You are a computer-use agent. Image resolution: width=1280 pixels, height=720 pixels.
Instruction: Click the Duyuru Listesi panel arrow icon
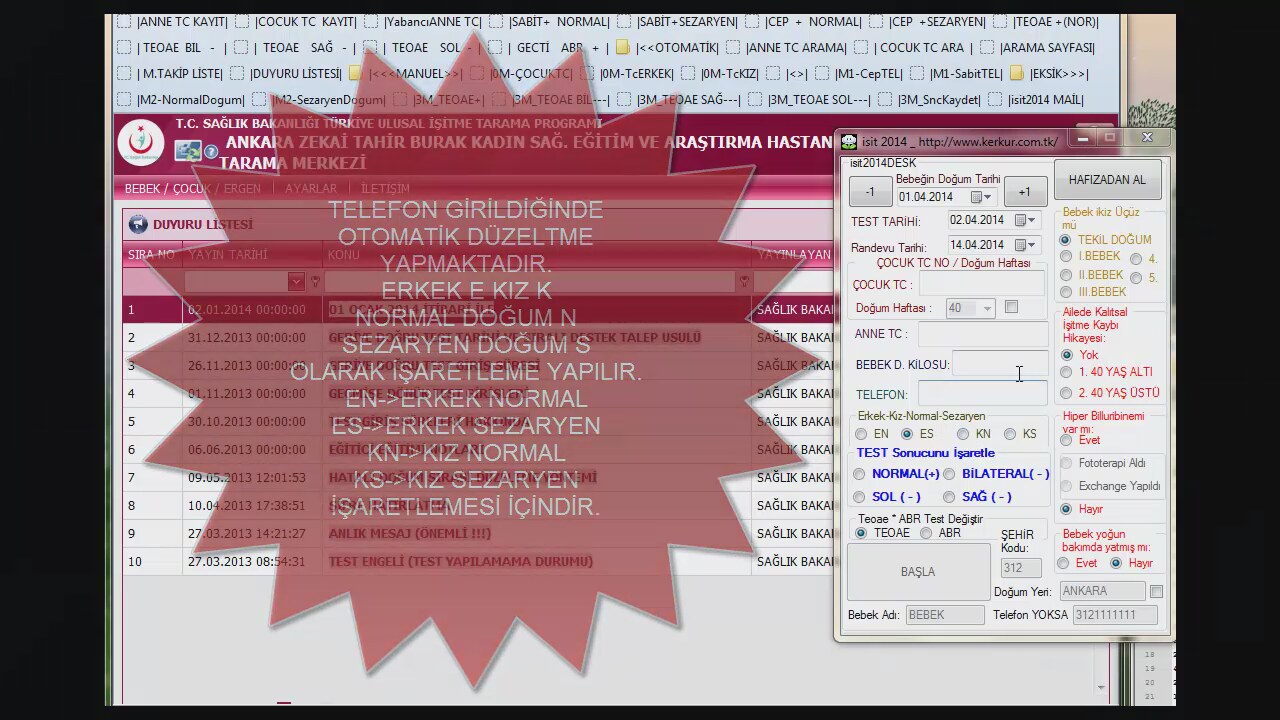[x=138, y=225]
